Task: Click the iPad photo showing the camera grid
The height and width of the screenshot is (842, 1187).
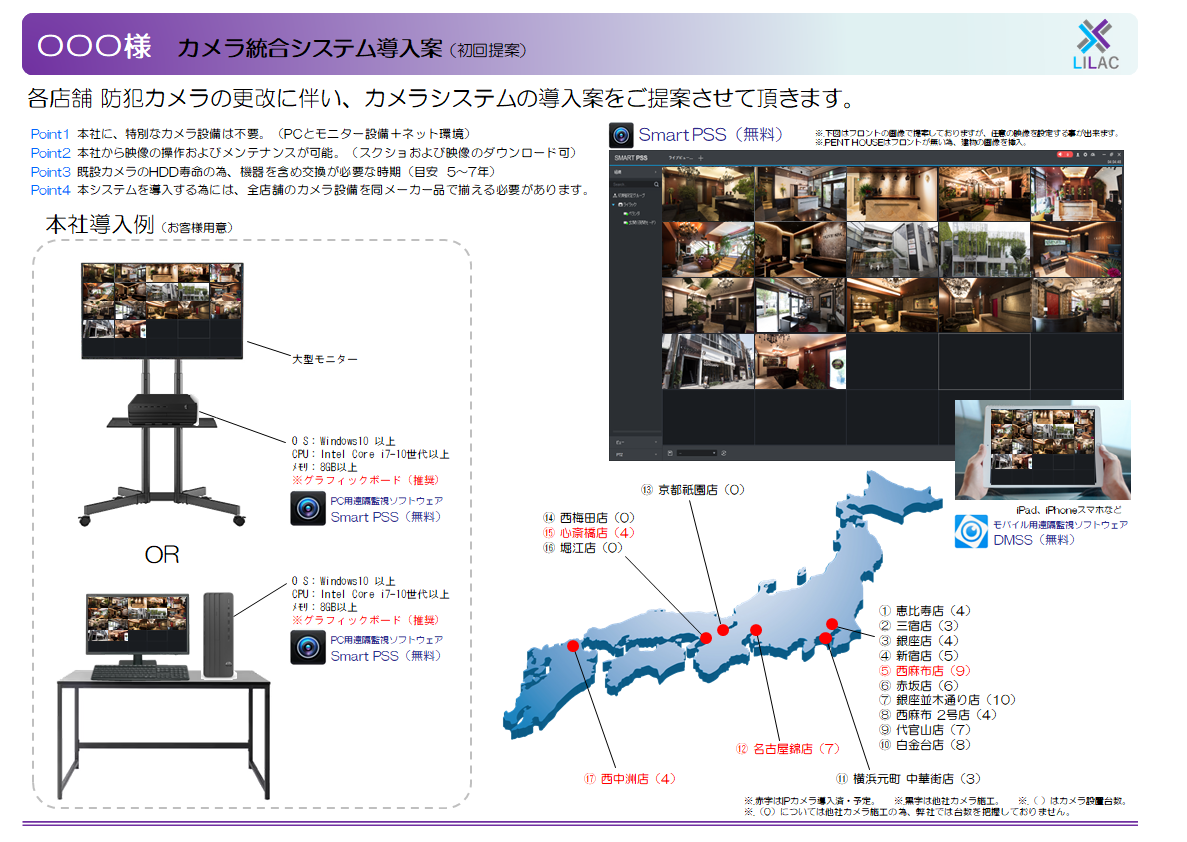Action: coord(1040,450)
